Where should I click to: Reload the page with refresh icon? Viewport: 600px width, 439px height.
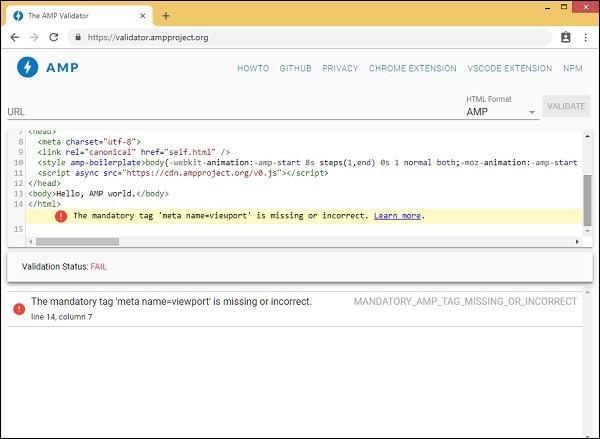(54, 37)
